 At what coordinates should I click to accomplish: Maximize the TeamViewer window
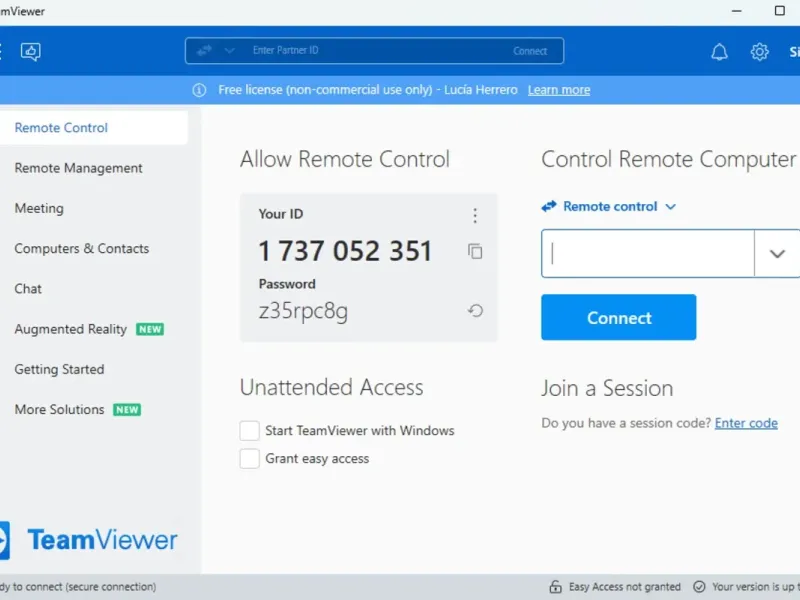[780, 11]
